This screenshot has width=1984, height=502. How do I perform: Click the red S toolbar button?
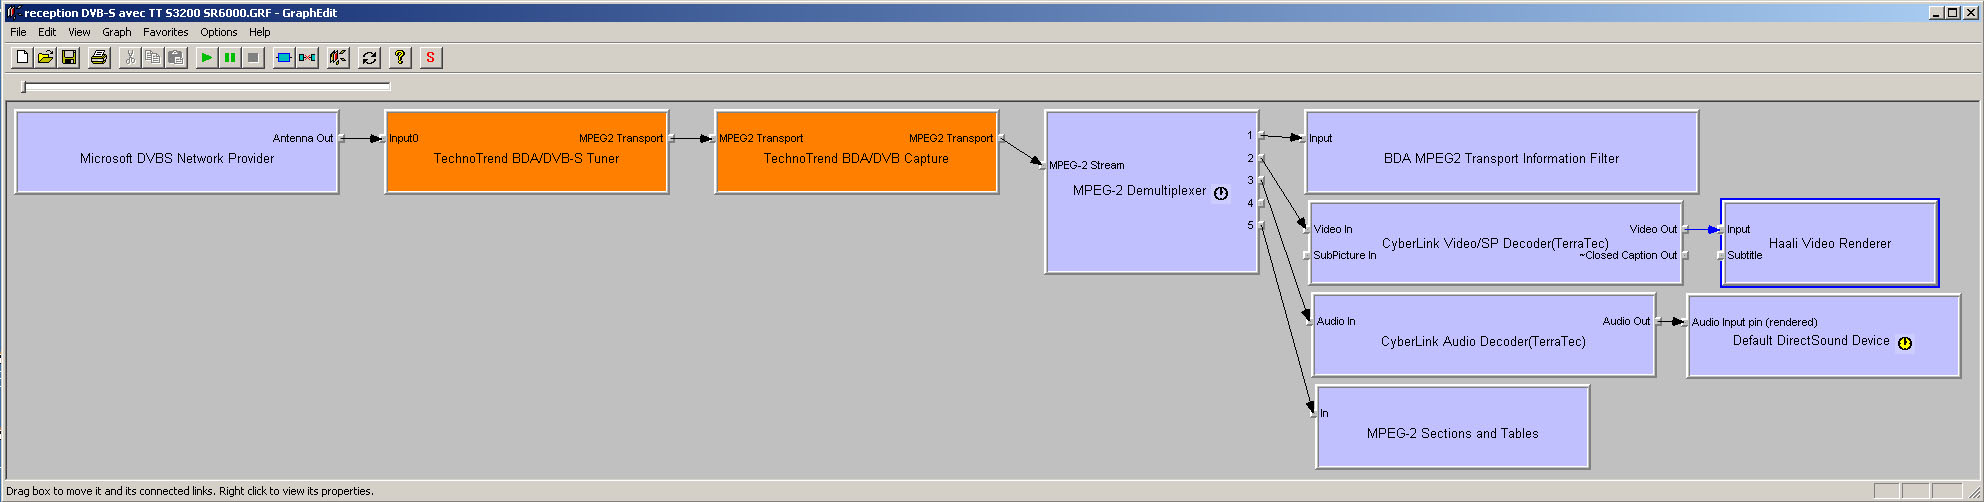pyautogui.click(x=430, y=58)
